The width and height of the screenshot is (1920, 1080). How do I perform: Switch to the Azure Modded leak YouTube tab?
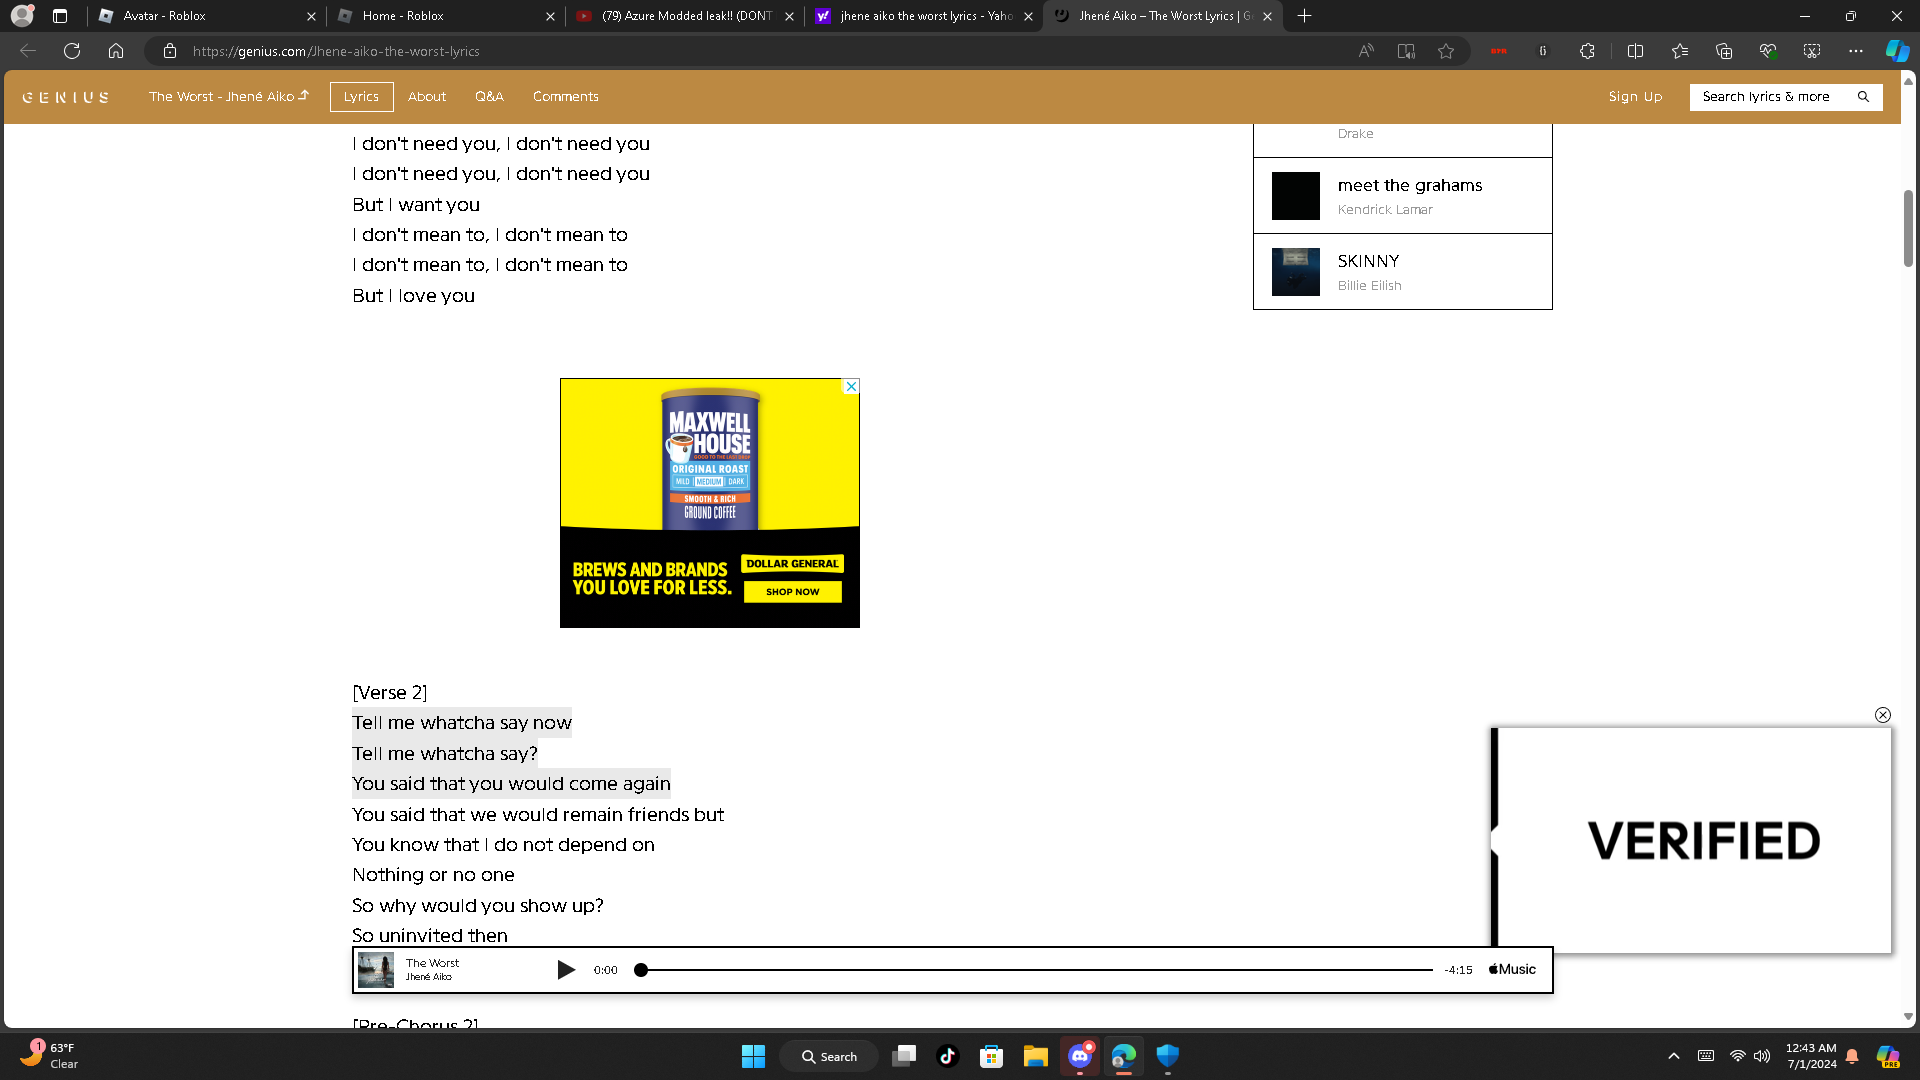685,16
